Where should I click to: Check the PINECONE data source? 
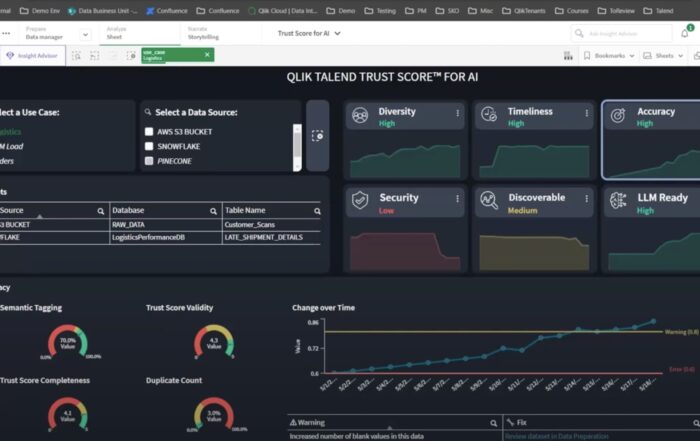click(149, 161)
